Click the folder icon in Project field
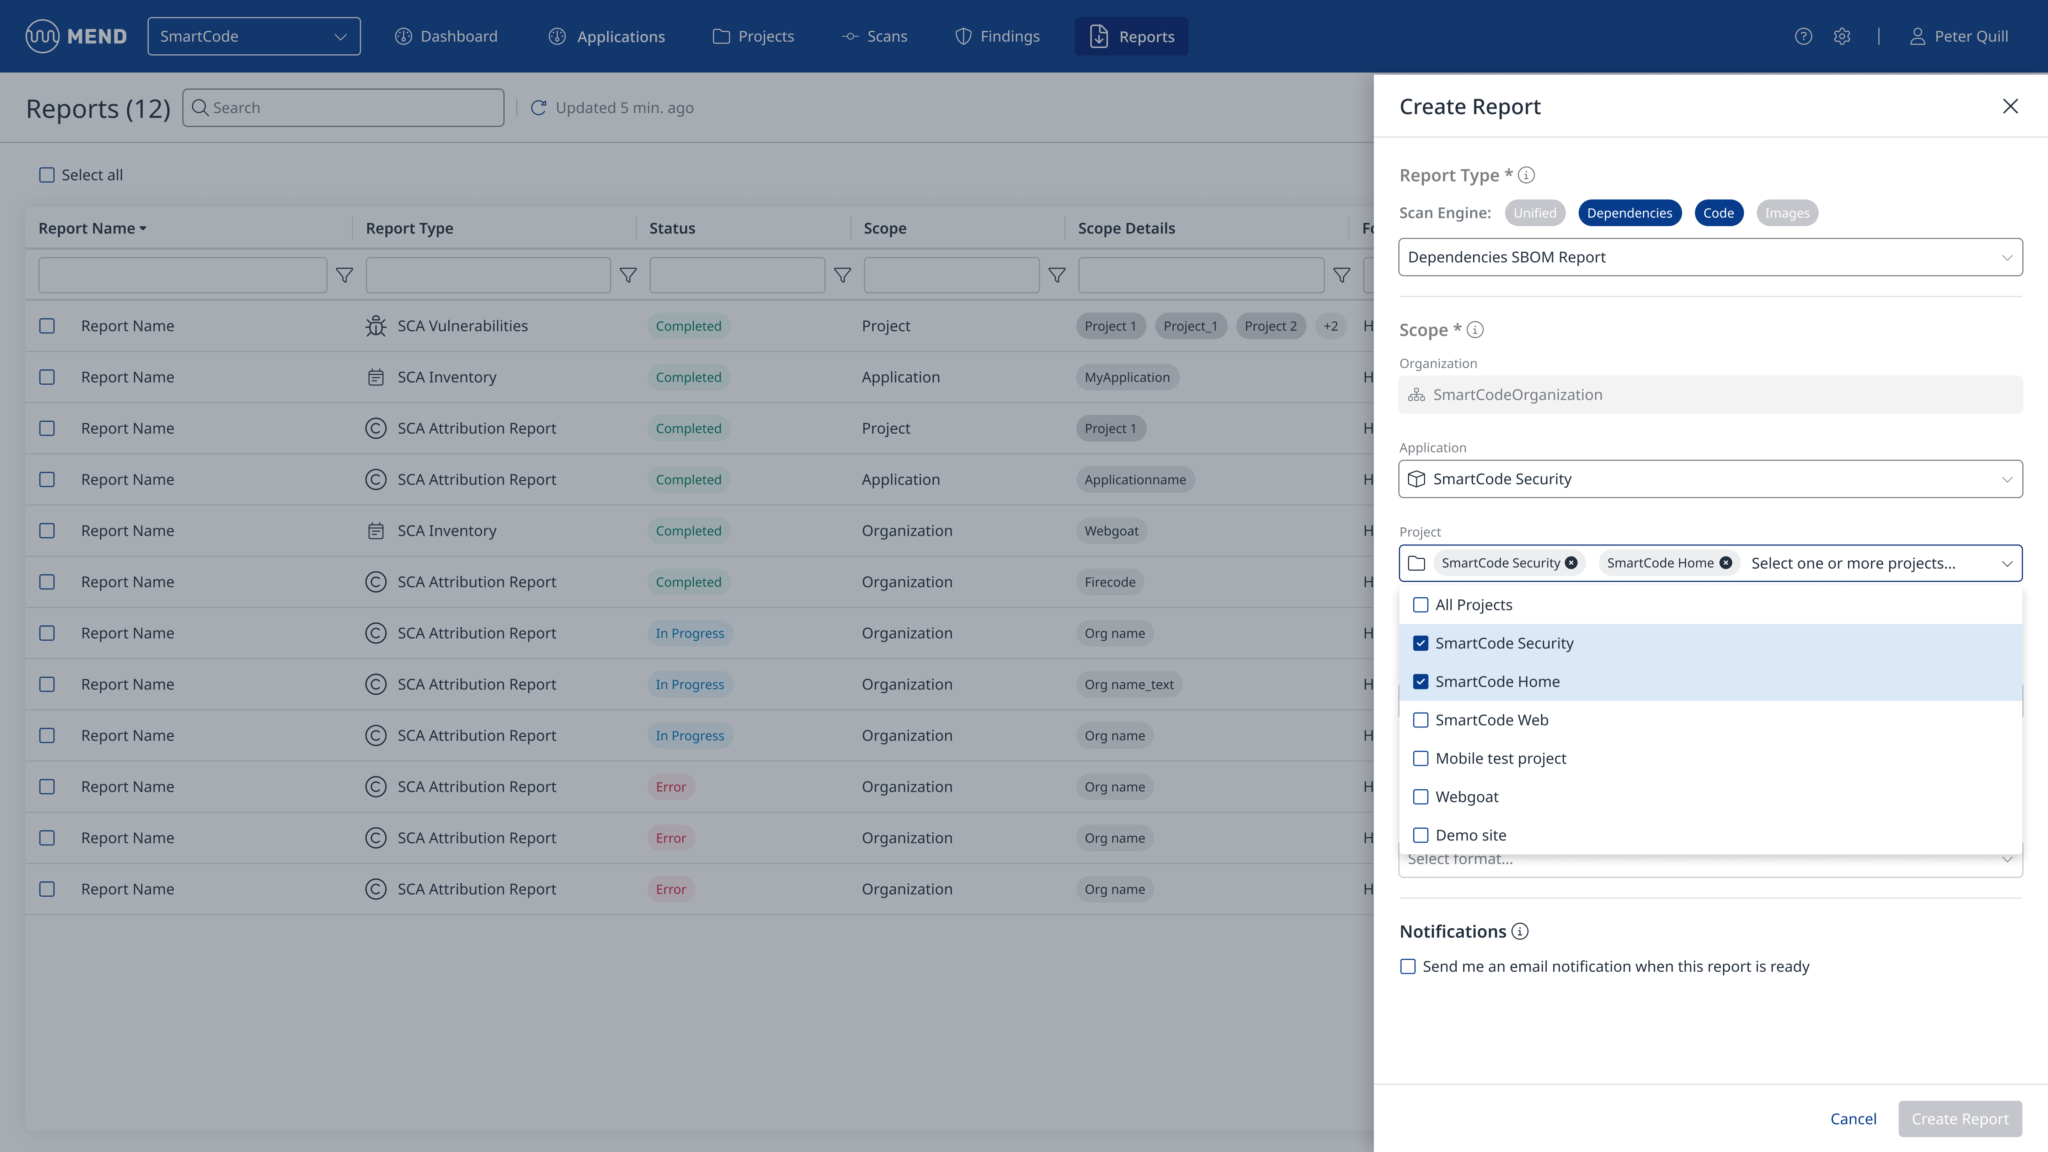 (x=1416, y=563)
